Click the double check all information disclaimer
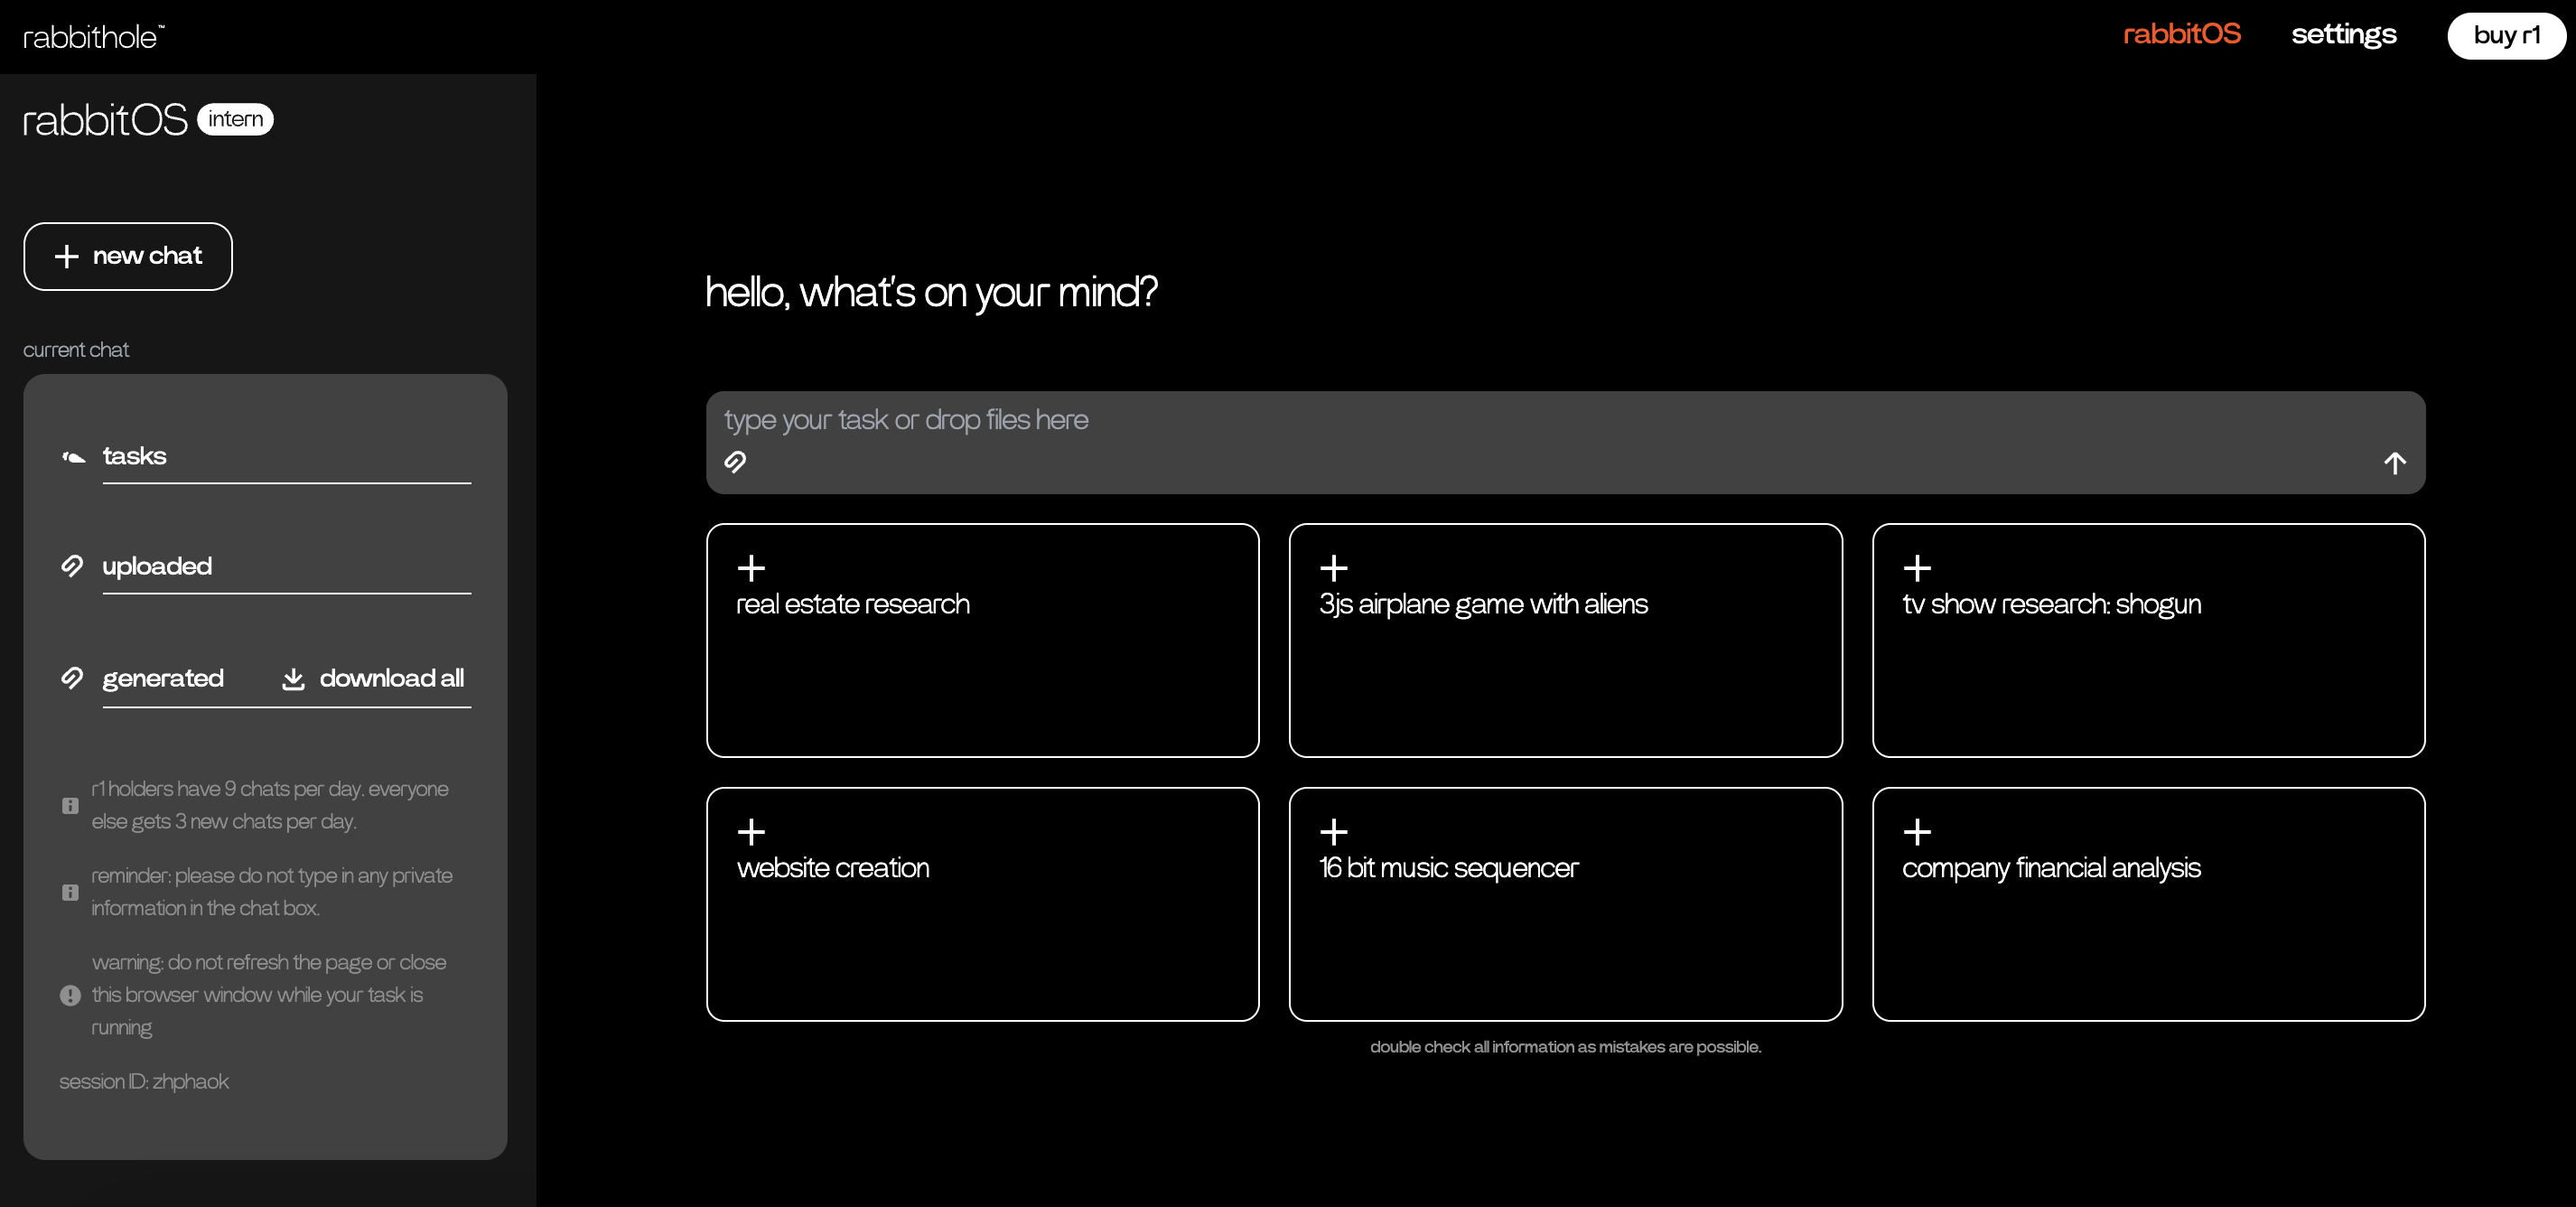Viewport: 2576px width, 1207px height. (x=1565, y=1047)
